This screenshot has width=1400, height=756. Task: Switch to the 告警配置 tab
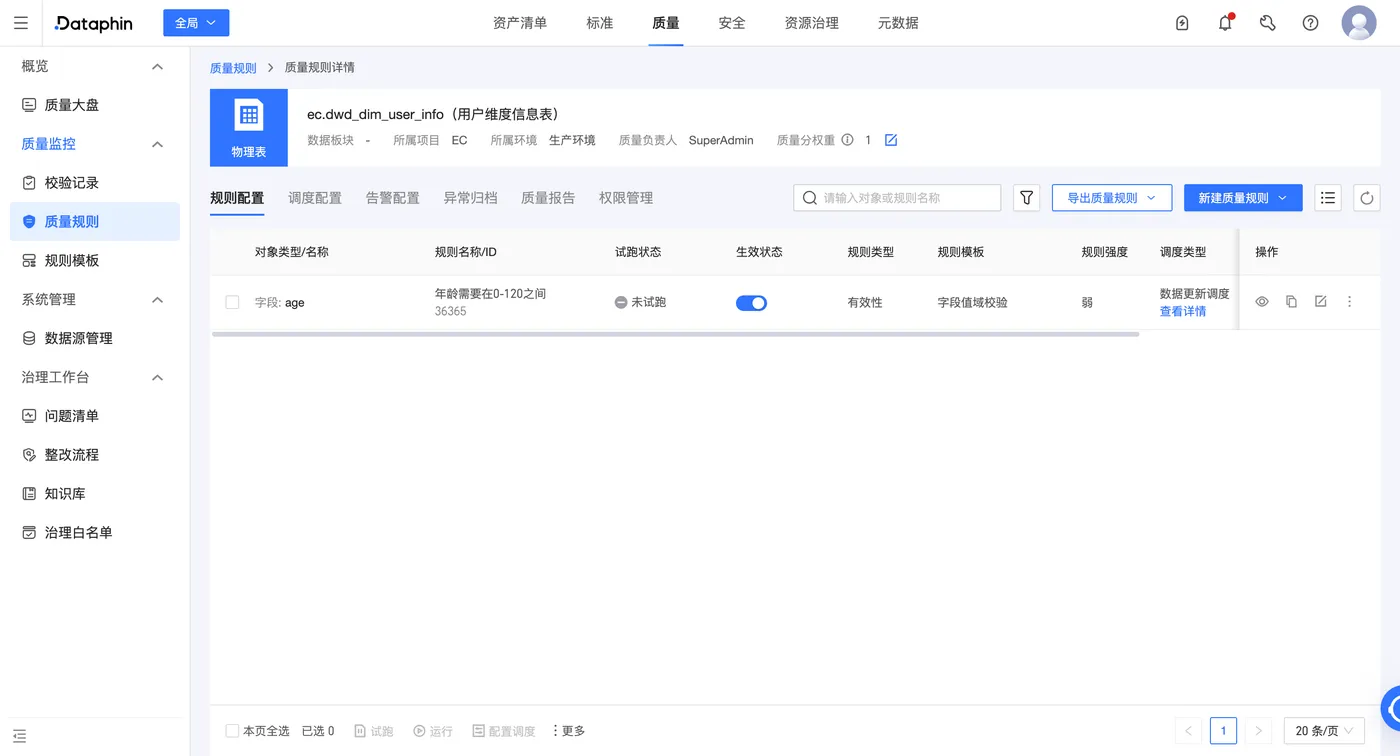[393, 198]
